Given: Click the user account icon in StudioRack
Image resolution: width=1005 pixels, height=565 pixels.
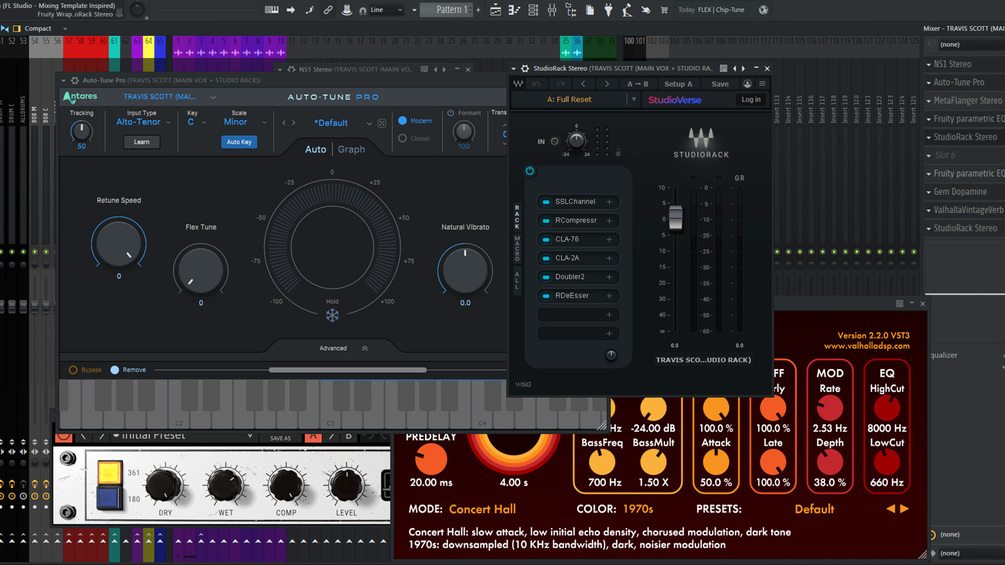Looking at the screenshot, I should click(747, 84).
